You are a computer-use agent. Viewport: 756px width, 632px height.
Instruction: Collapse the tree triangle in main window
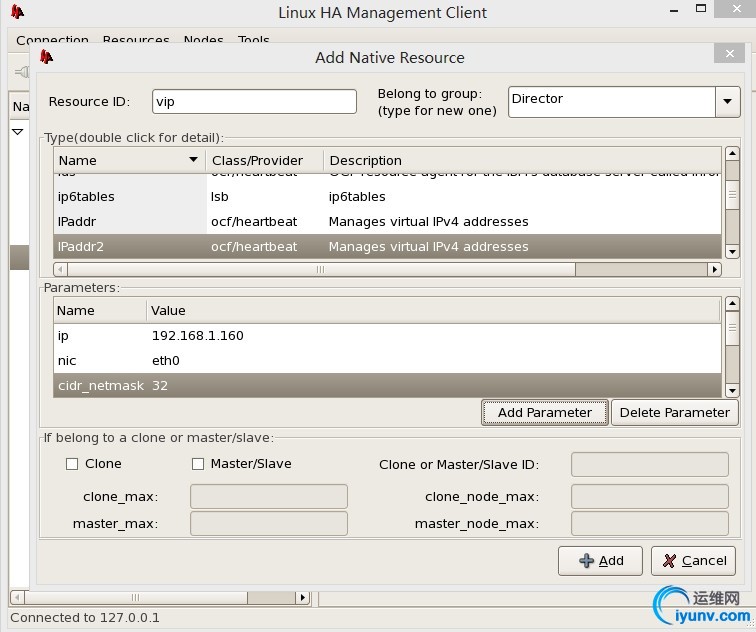pyautogui.click(x=17, y=132)
